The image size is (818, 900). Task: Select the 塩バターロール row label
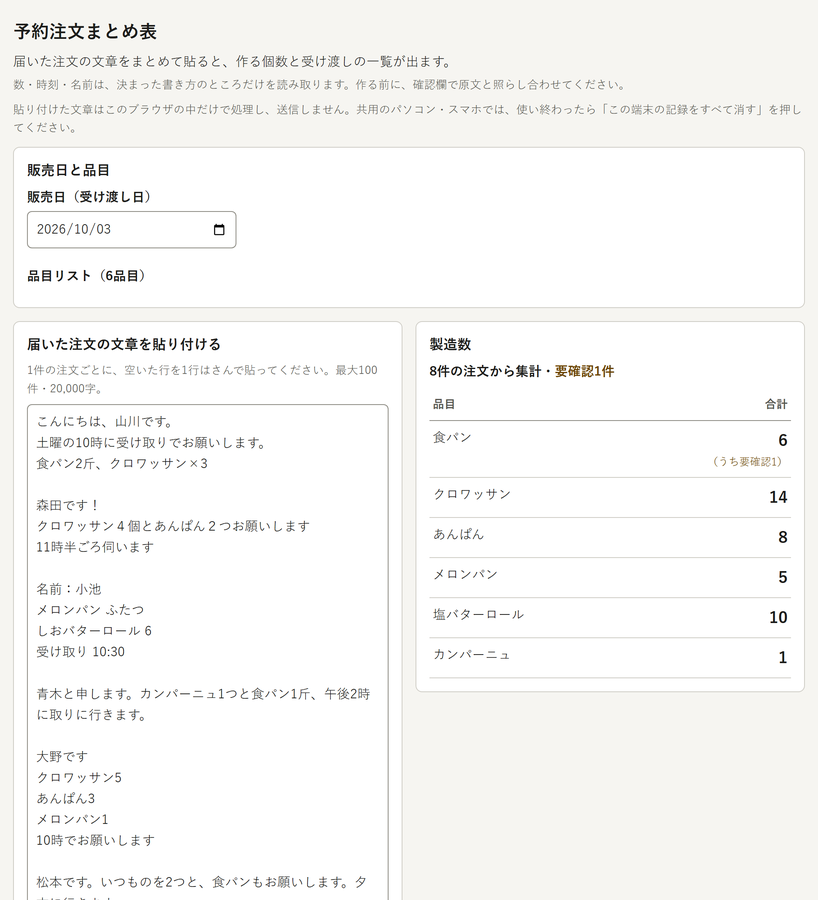click(478, 615)
